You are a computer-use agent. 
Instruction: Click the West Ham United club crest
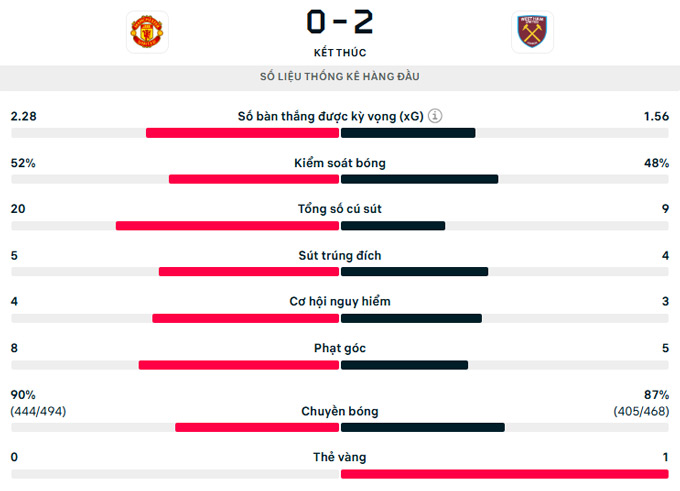[x=532, y=32]
